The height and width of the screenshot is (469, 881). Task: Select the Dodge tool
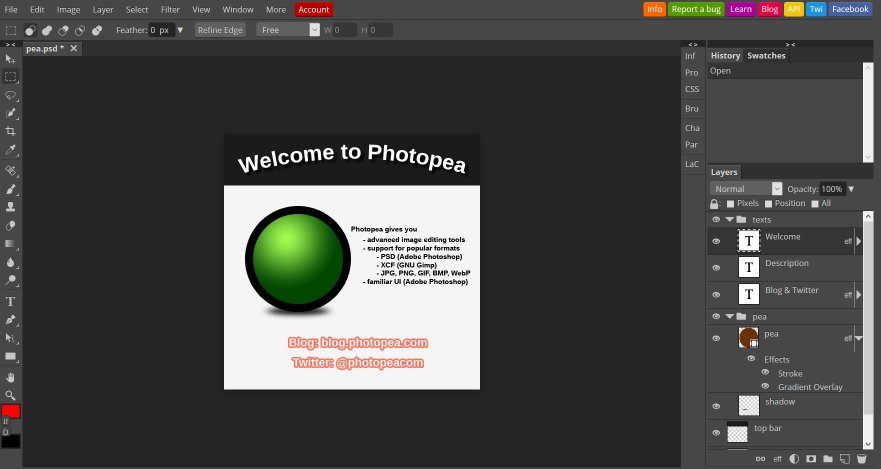click(10, 280)
